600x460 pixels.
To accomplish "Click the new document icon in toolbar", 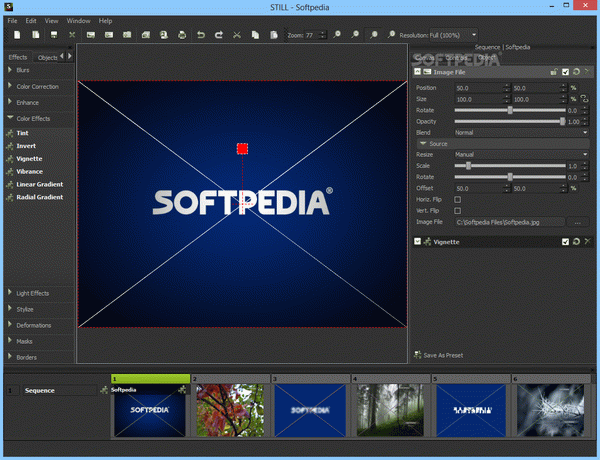I will (x=17, y=35).
